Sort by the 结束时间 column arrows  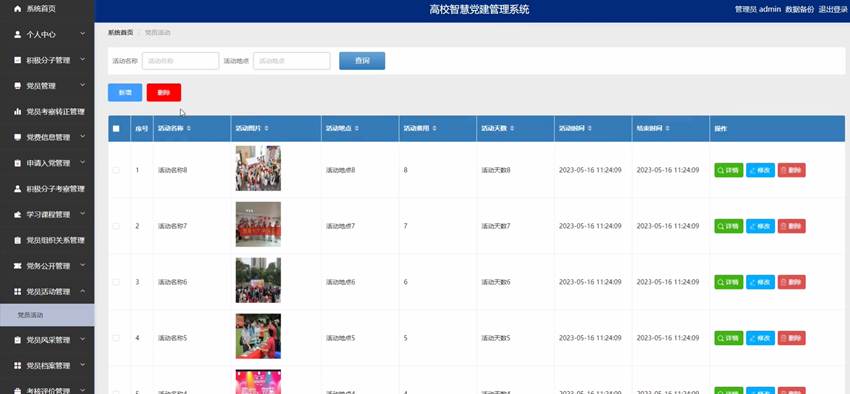click(667, 128)
